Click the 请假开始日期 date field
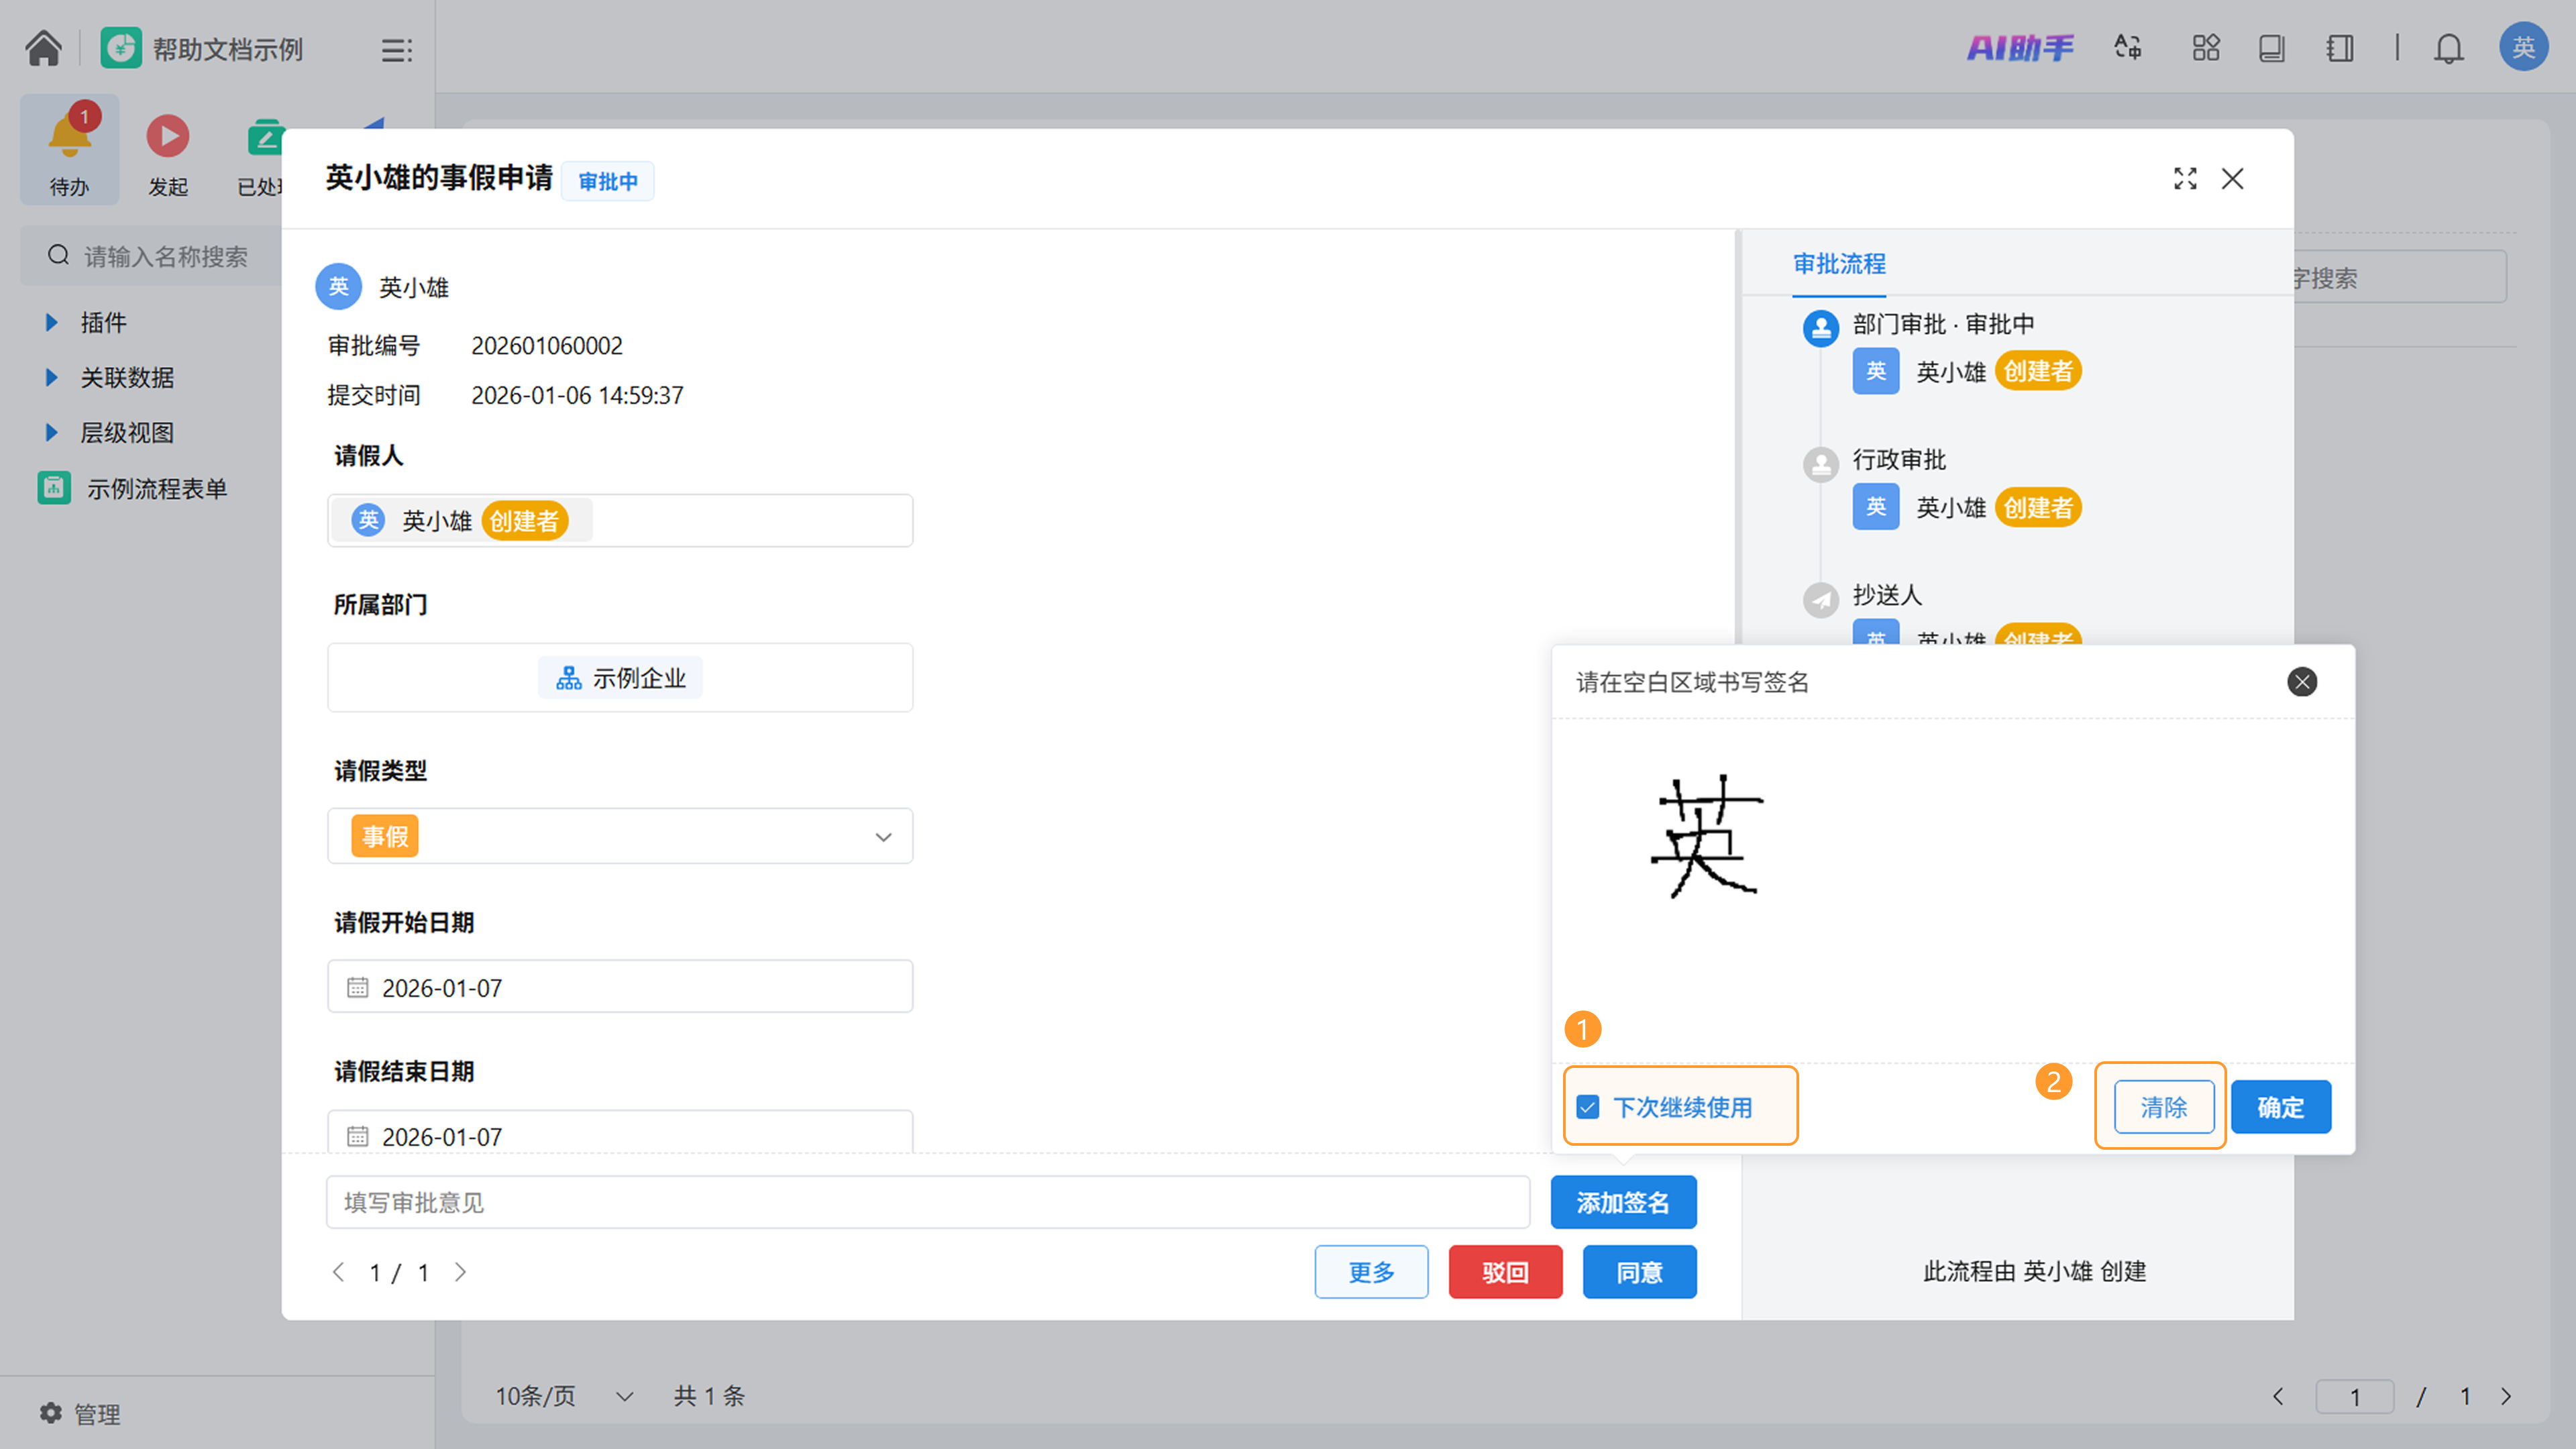This screenshot has width=2576, height=1449. (x=620, y=987)
